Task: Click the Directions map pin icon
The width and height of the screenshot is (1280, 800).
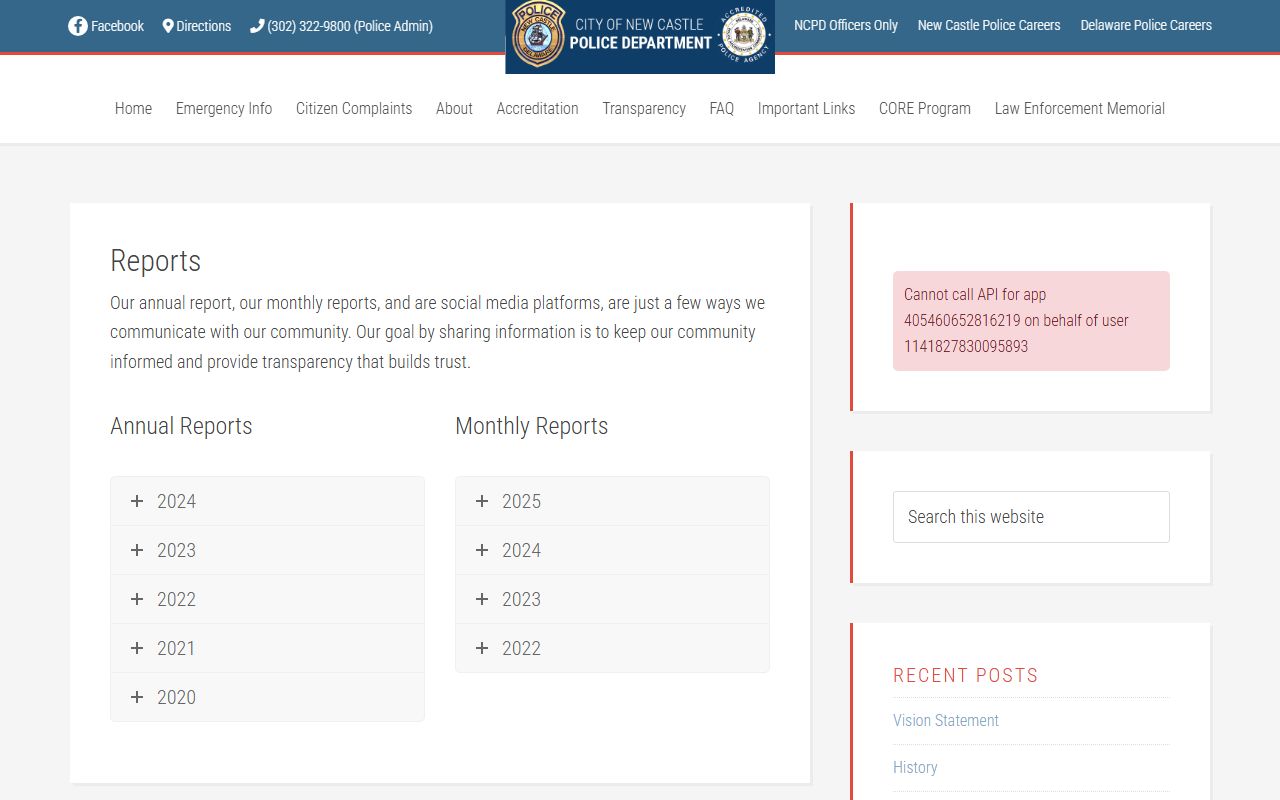Action: [x=168, y=26]
